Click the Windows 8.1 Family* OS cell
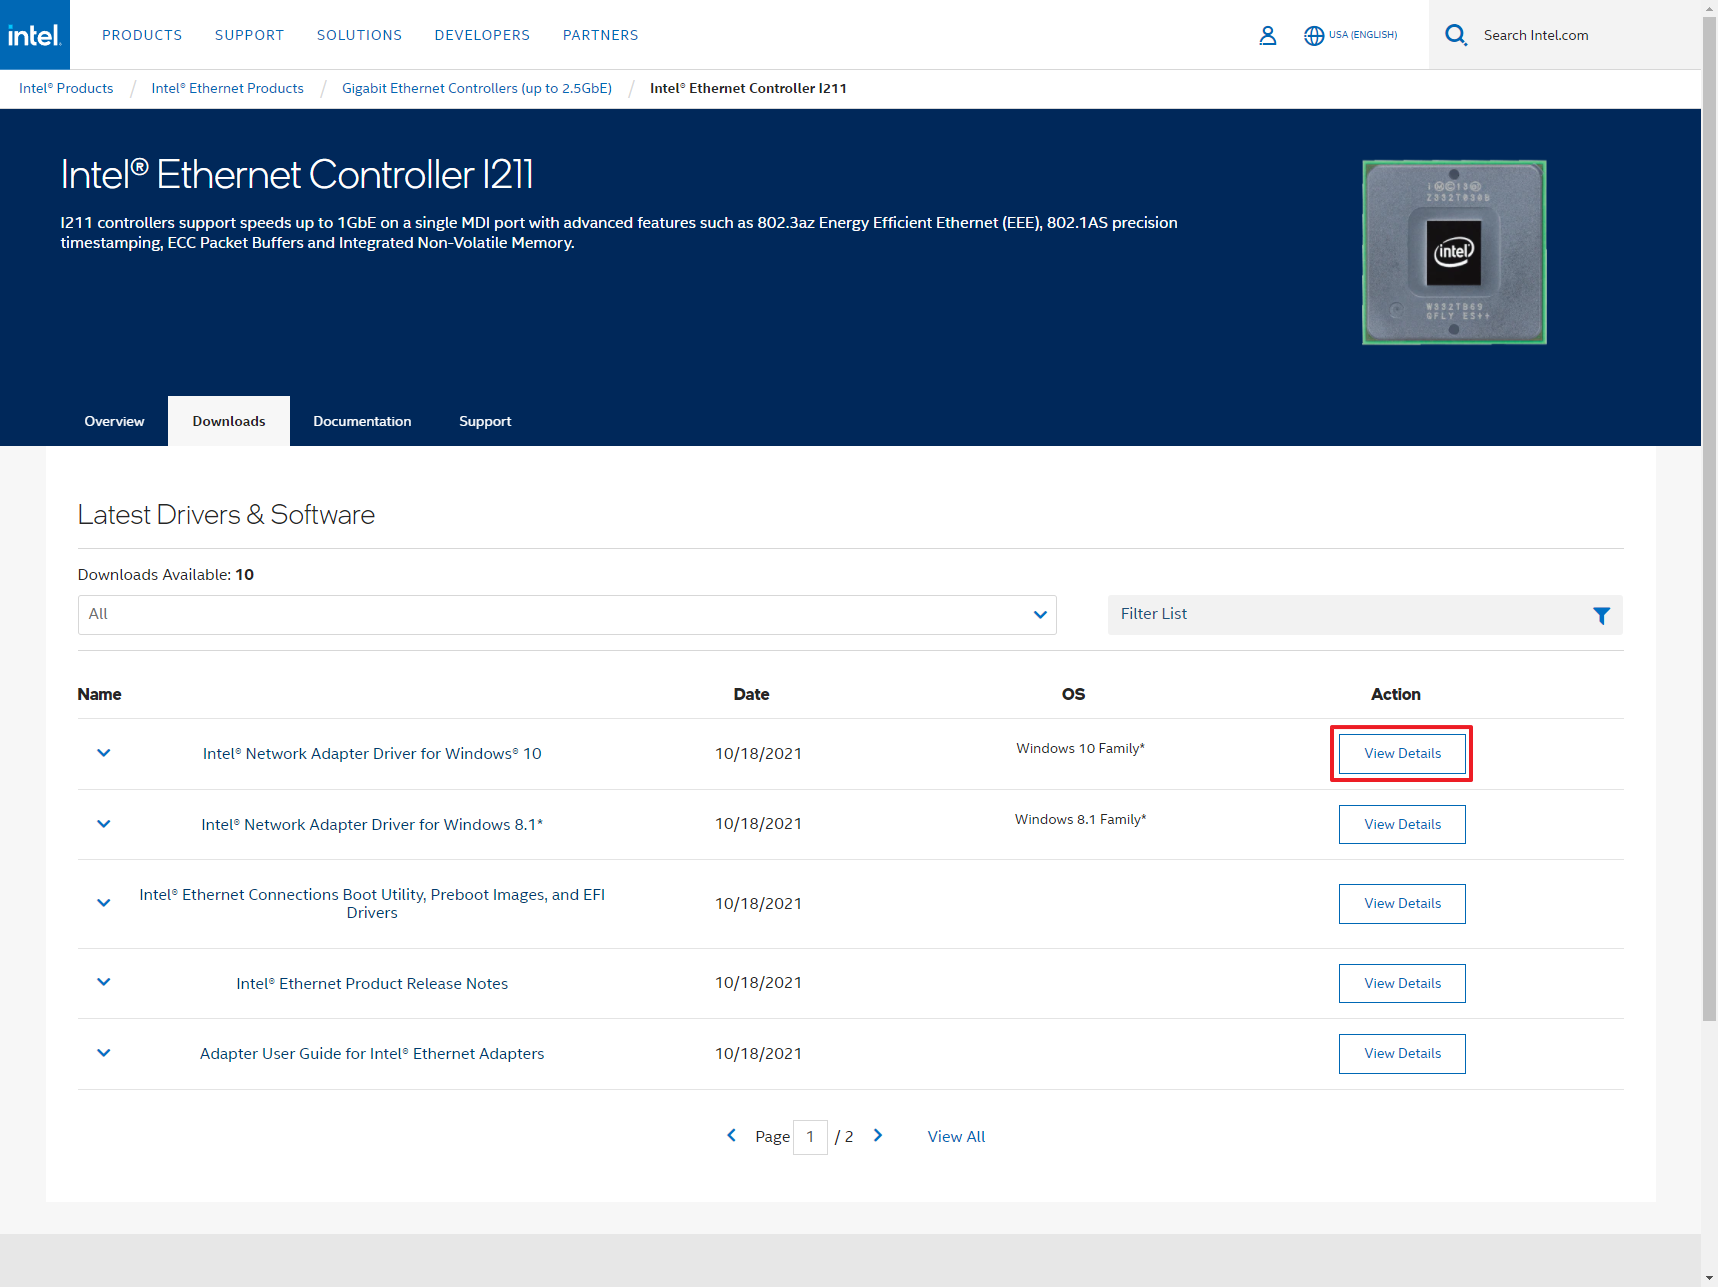 1080,819
